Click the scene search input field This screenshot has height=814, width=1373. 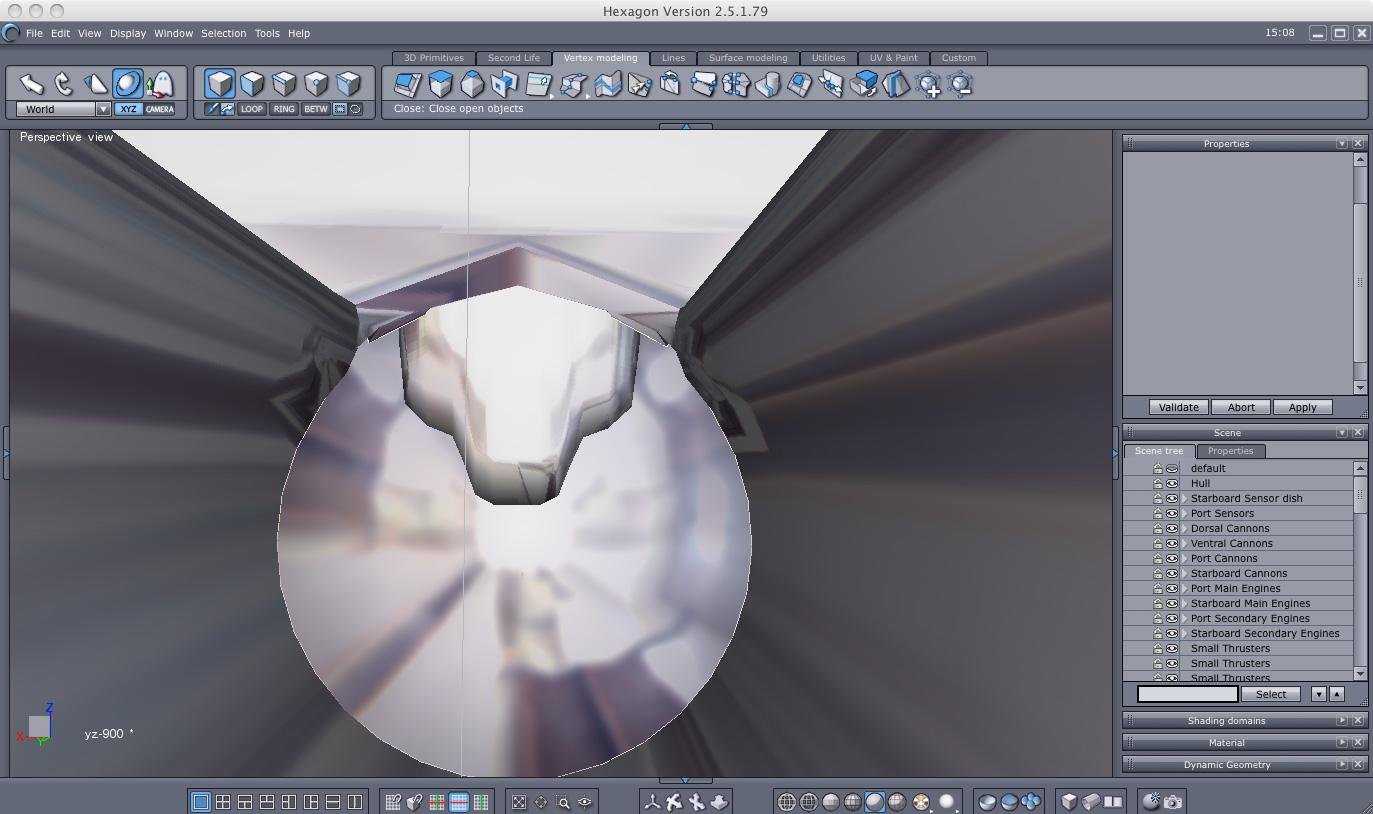coord(1188,694)
